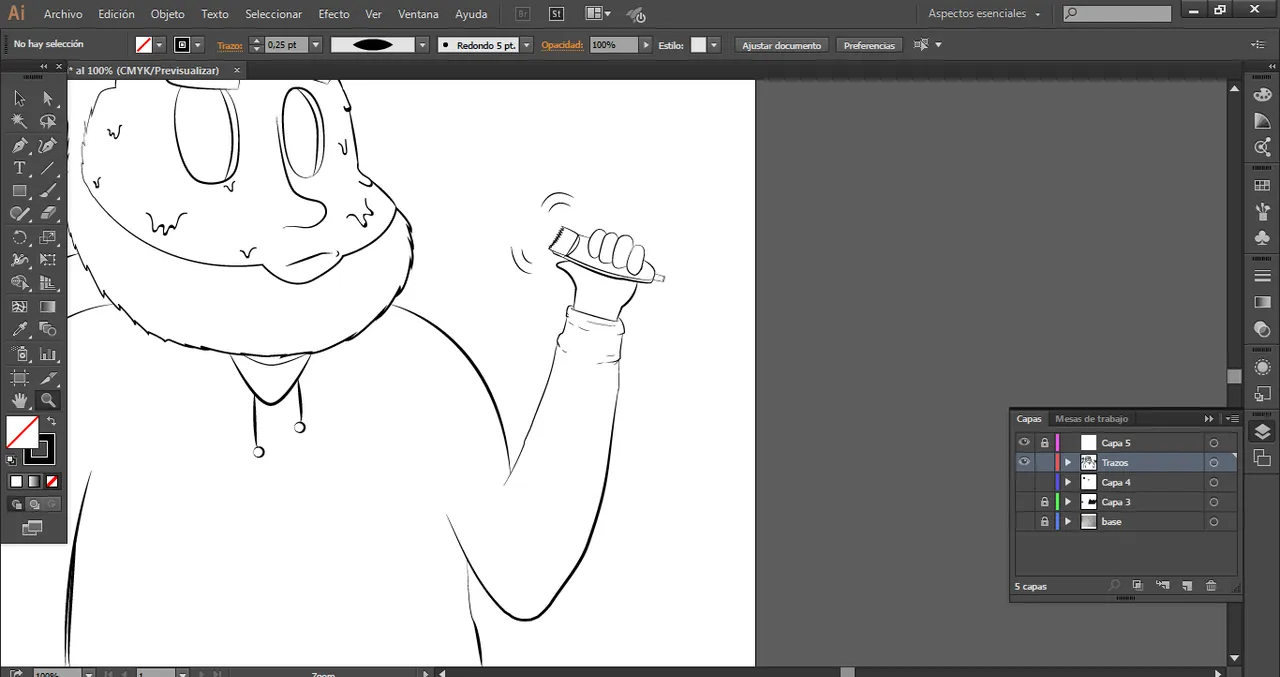
Task: Delete layer using the trash icon
Action: pos(1211,586)
